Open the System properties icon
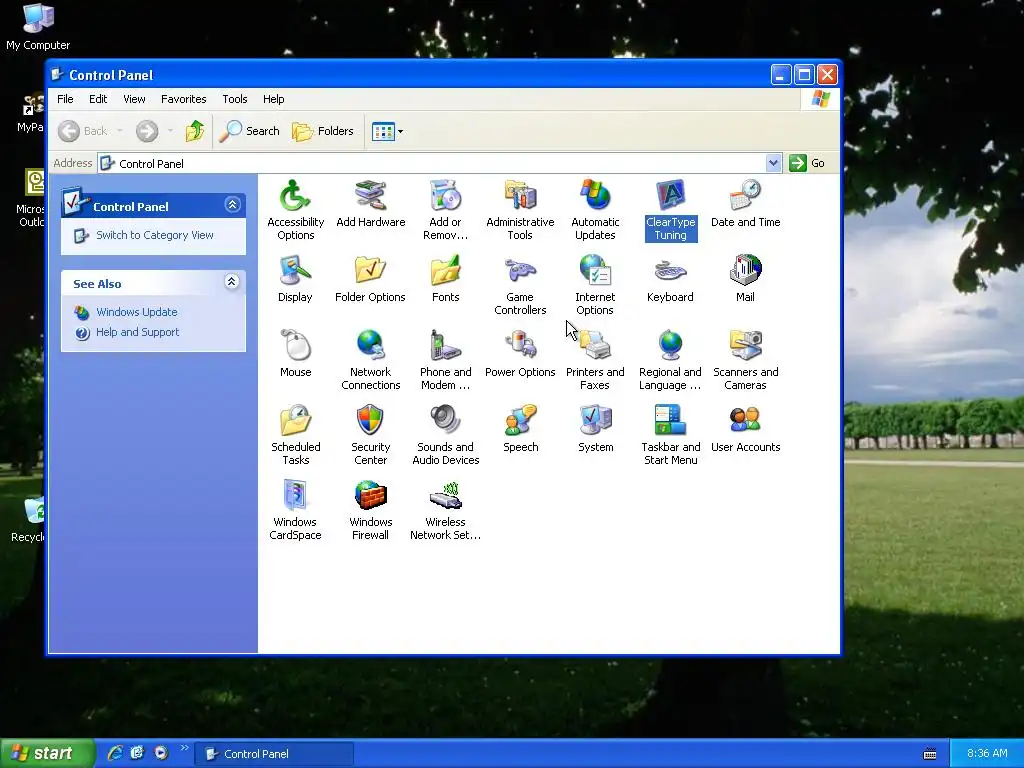1024x768 pixels. [595, 428]
